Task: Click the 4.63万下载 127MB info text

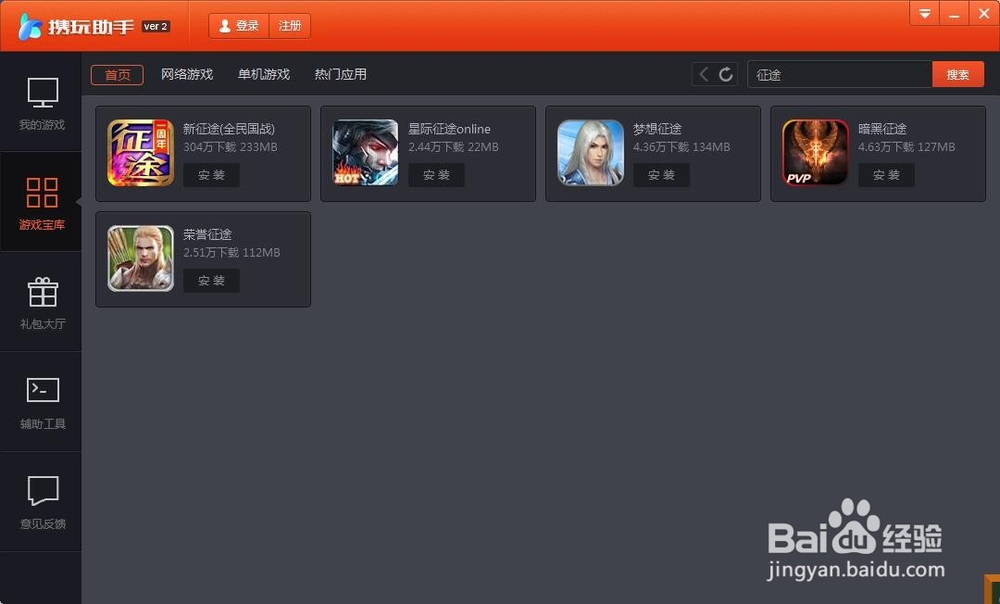Action: tap(907, 147)
